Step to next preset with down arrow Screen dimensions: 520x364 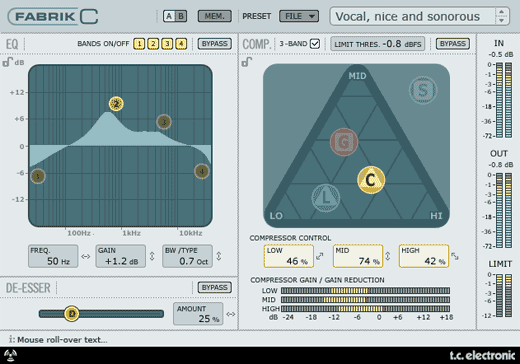501,20
